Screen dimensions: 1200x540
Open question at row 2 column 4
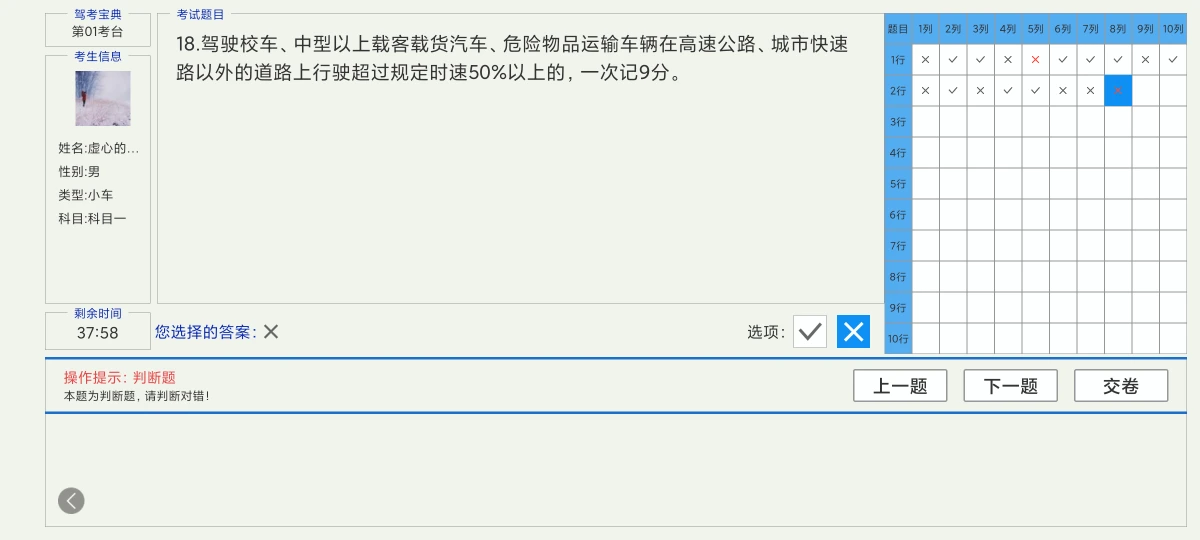pos(1008,91)
